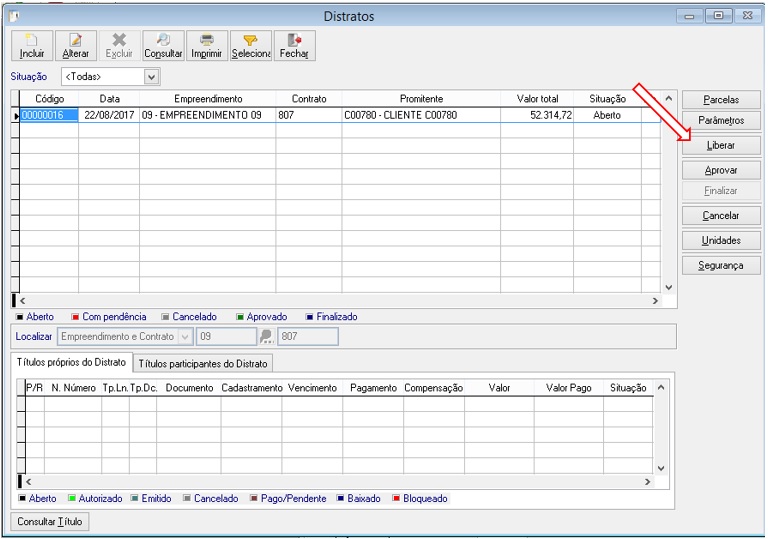
Task: Select the Código cell 00000016
Action: [x=49, y=115]
